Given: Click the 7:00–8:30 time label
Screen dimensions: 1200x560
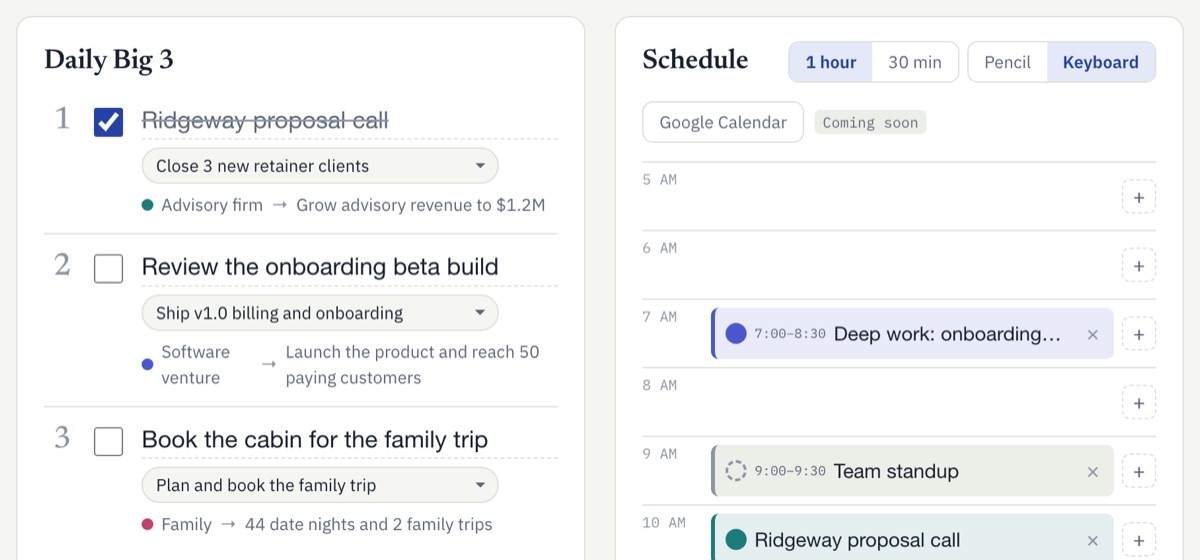Looking at the screenshot, I should (x=790, y=334).
